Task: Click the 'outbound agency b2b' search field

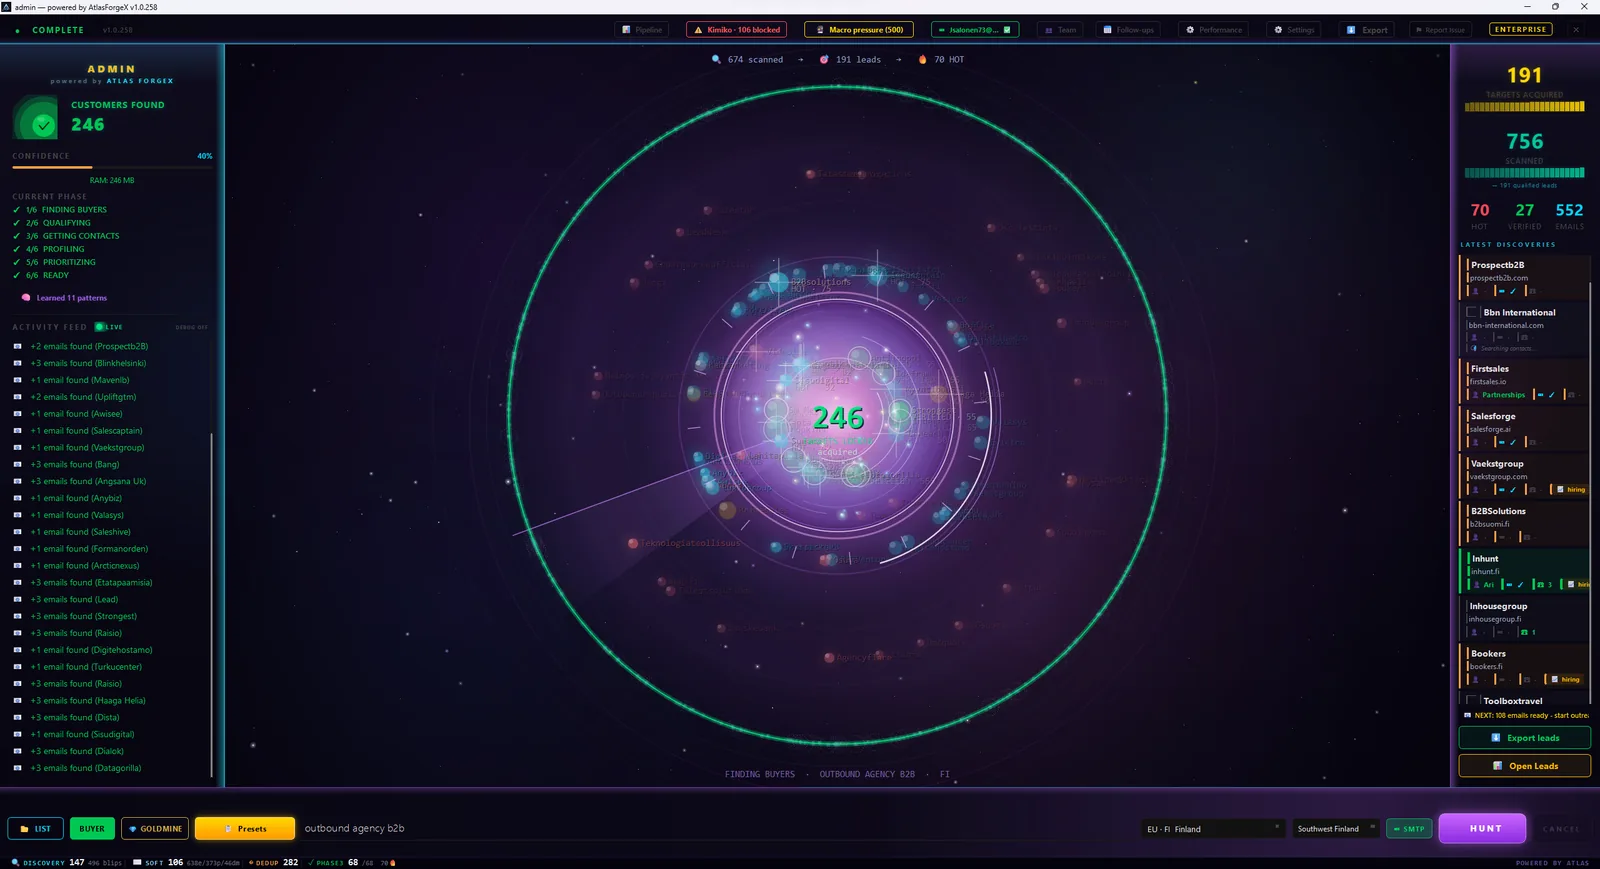Action: coord(715,828)
